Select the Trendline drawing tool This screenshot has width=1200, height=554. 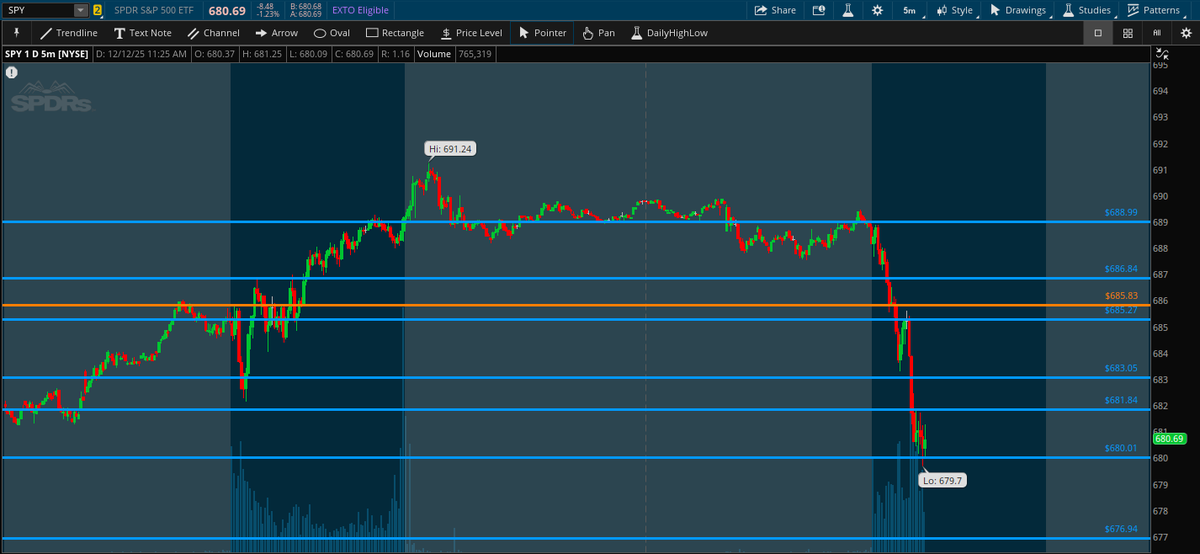(x=69, y=33)
